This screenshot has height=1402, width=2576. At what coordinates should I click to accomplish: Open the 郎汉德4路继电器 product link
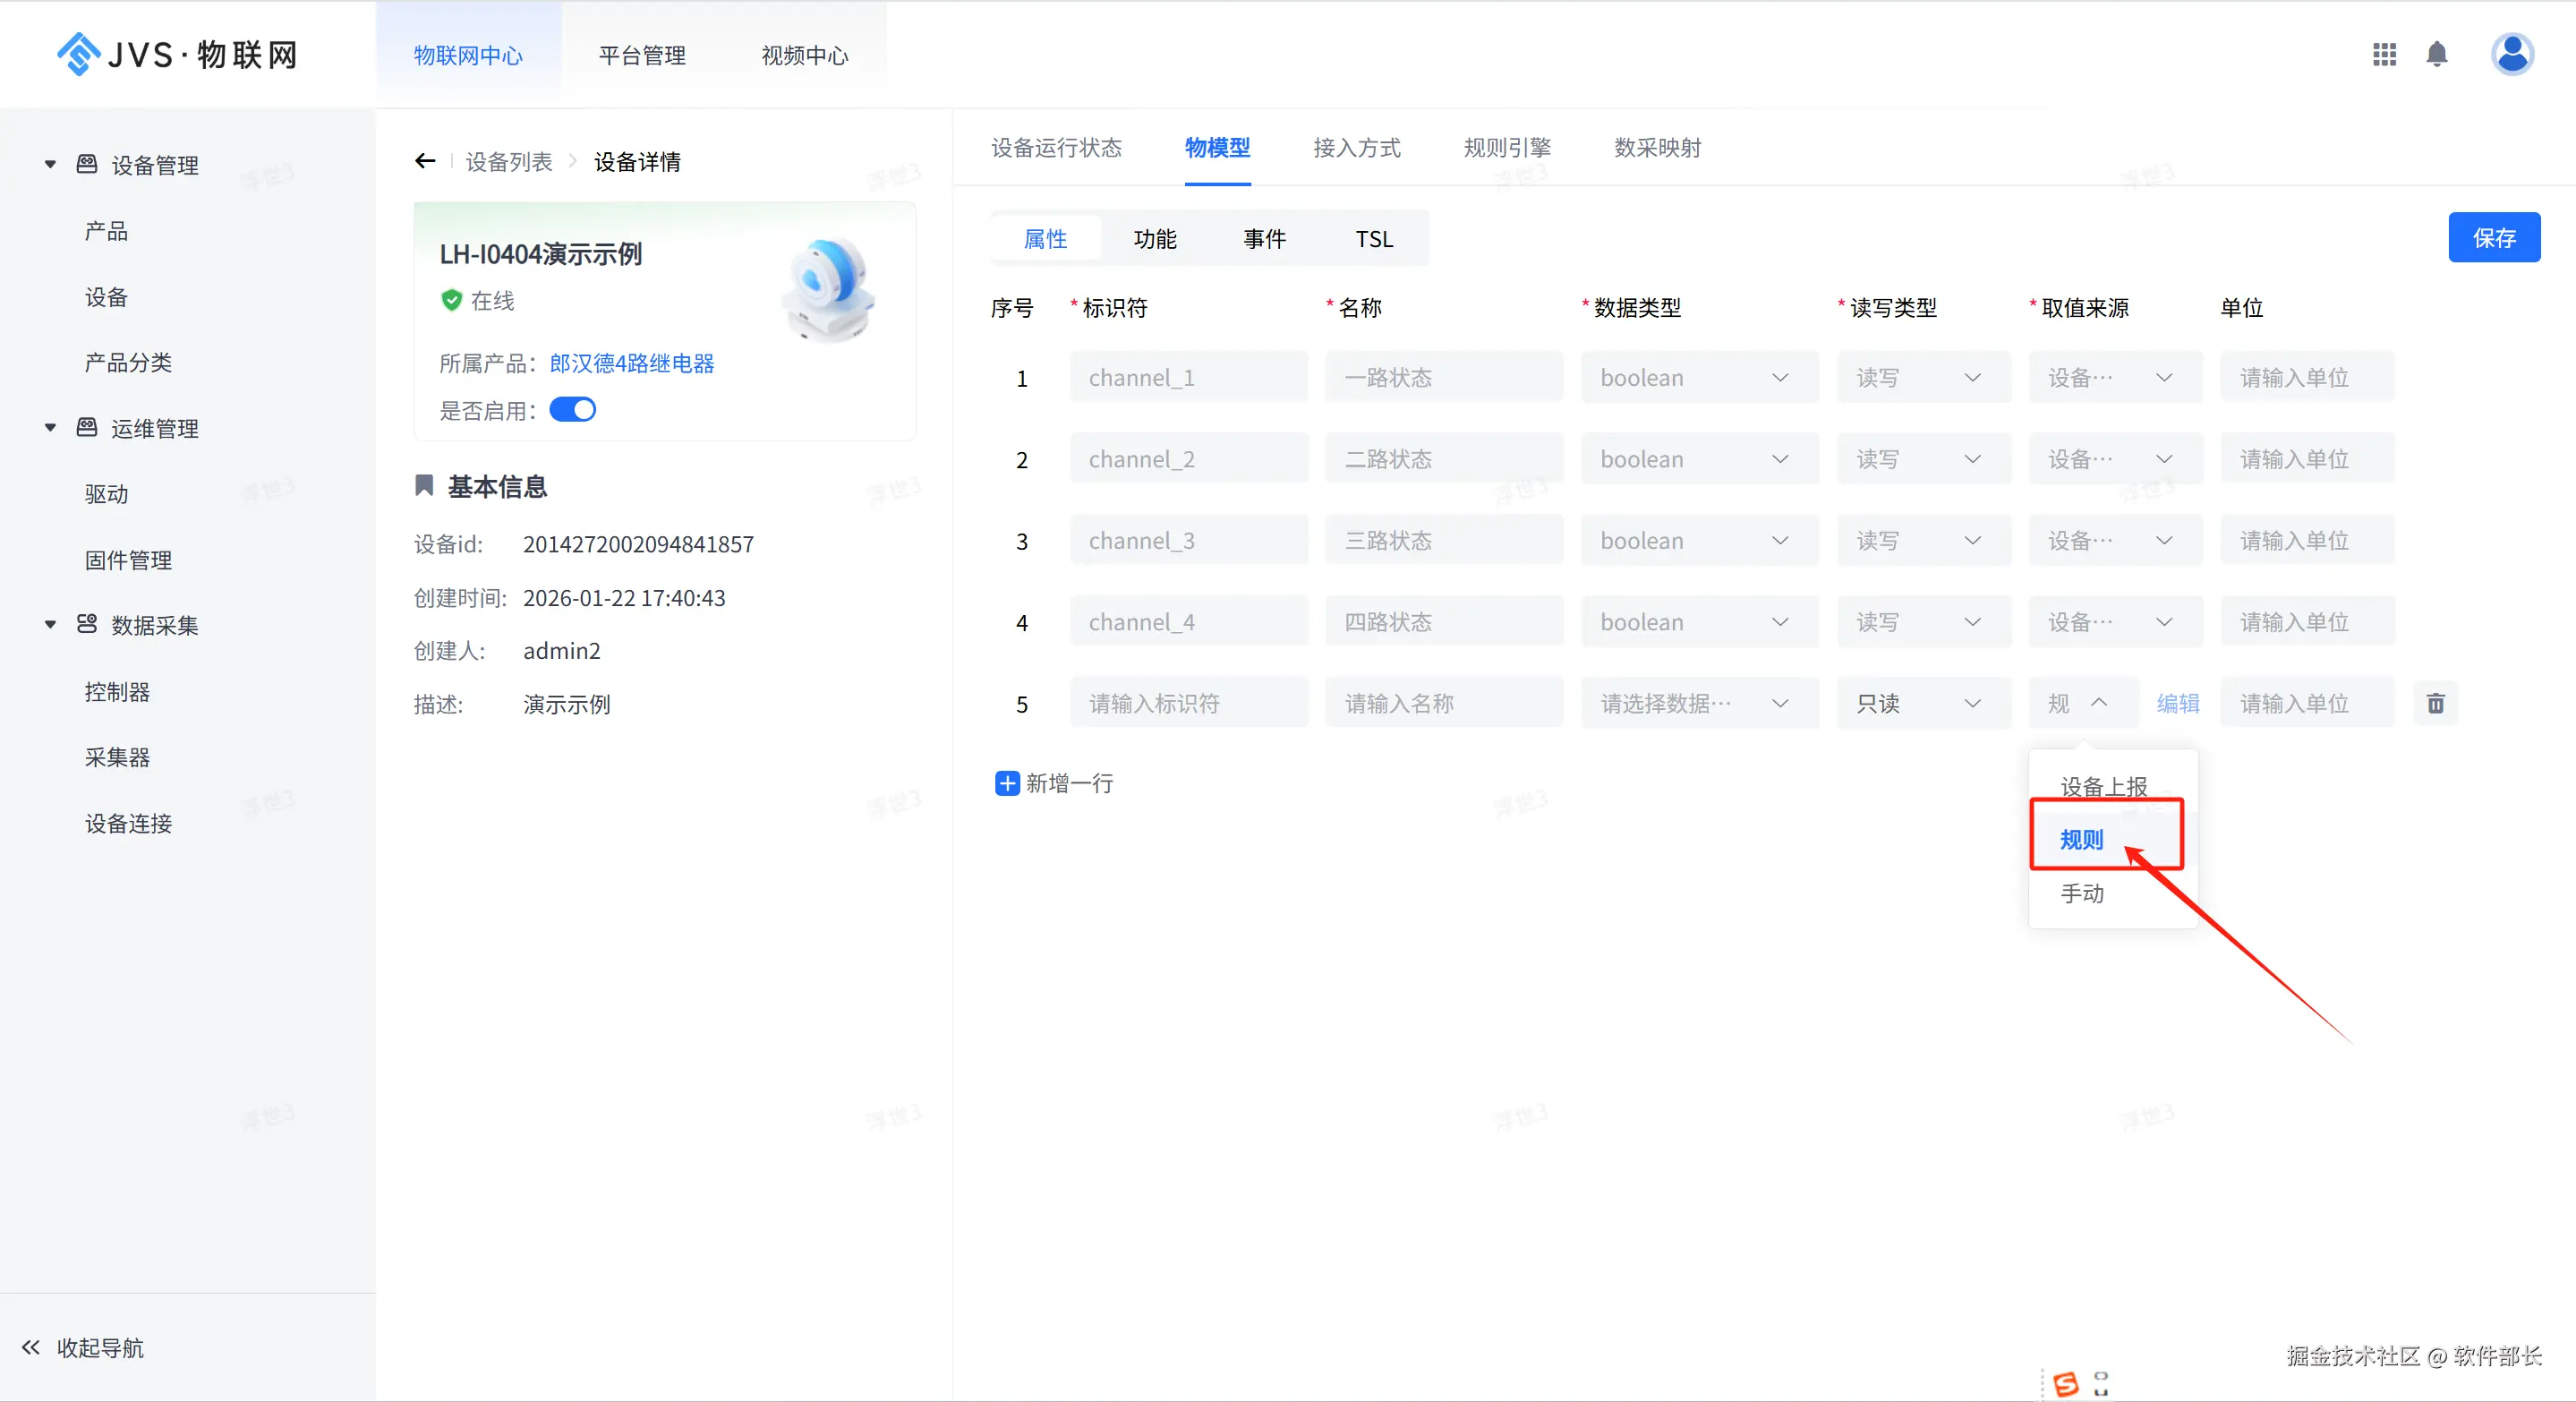tap(631, 363)
